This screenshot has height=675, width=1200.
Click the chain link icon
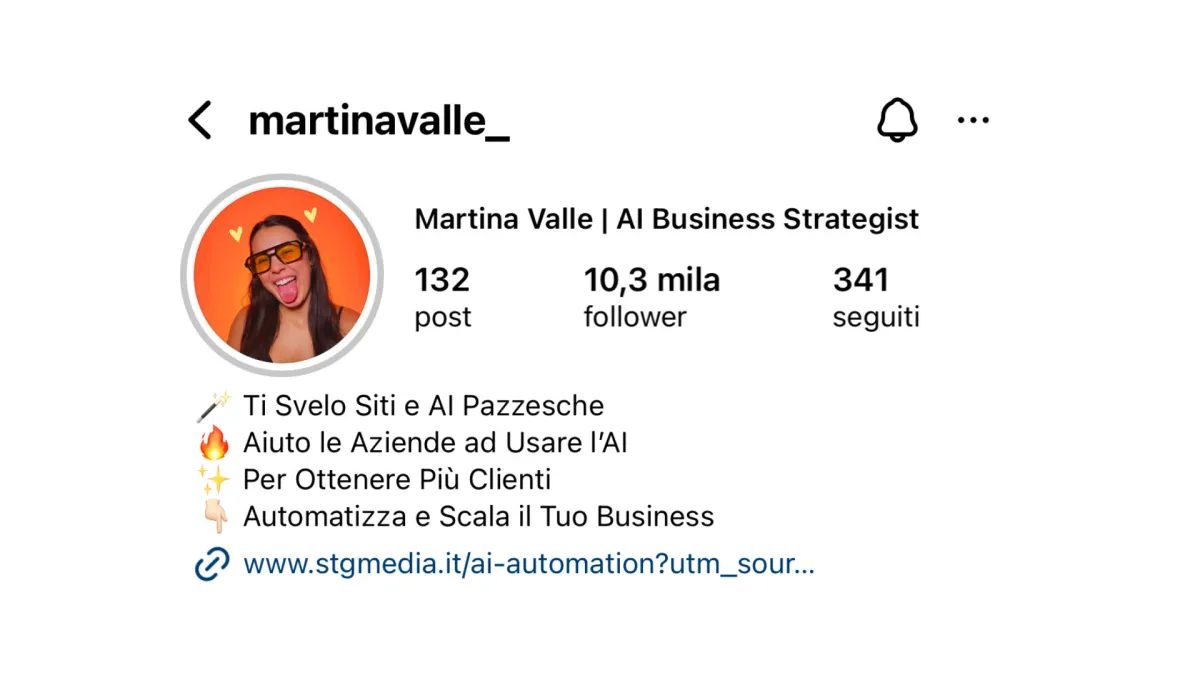point(212,564)
